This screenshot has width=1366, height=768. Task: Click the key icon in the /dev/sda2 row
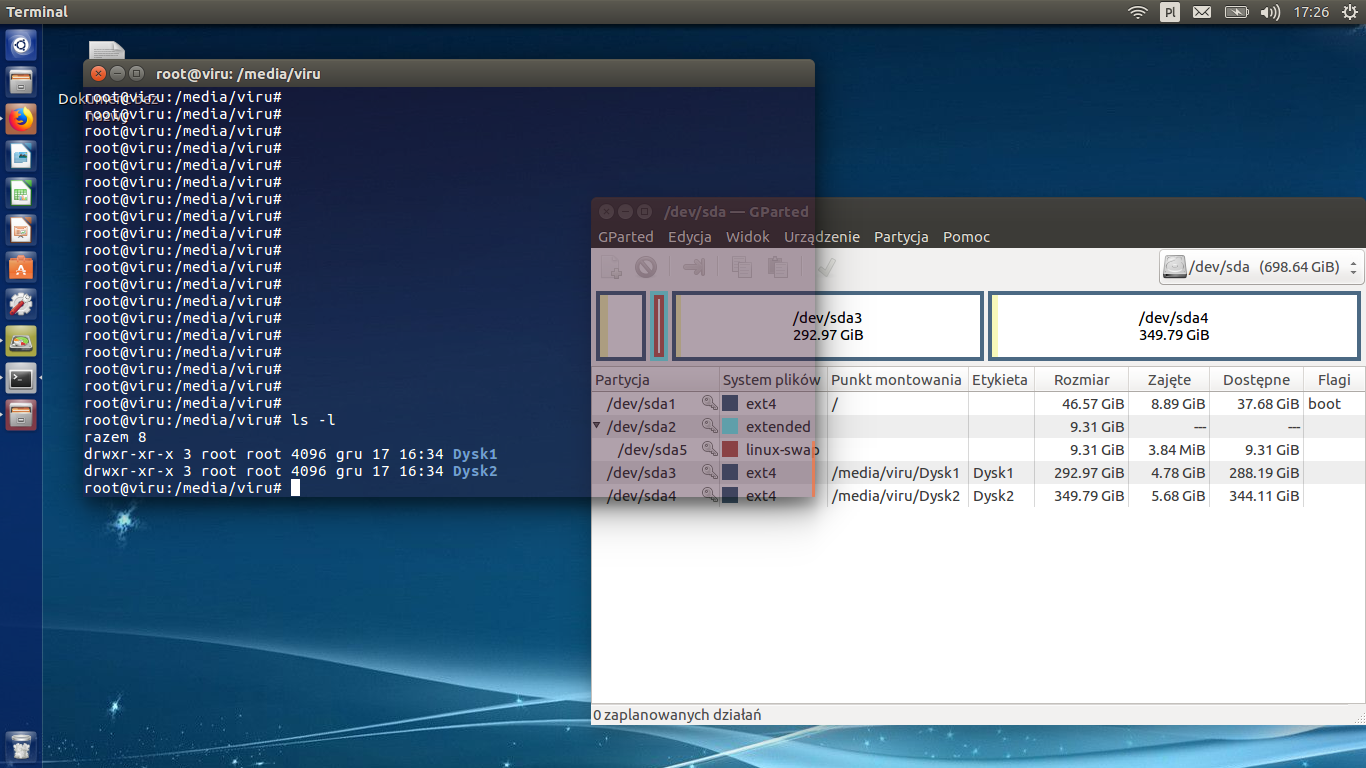click(x=710, y=427)
